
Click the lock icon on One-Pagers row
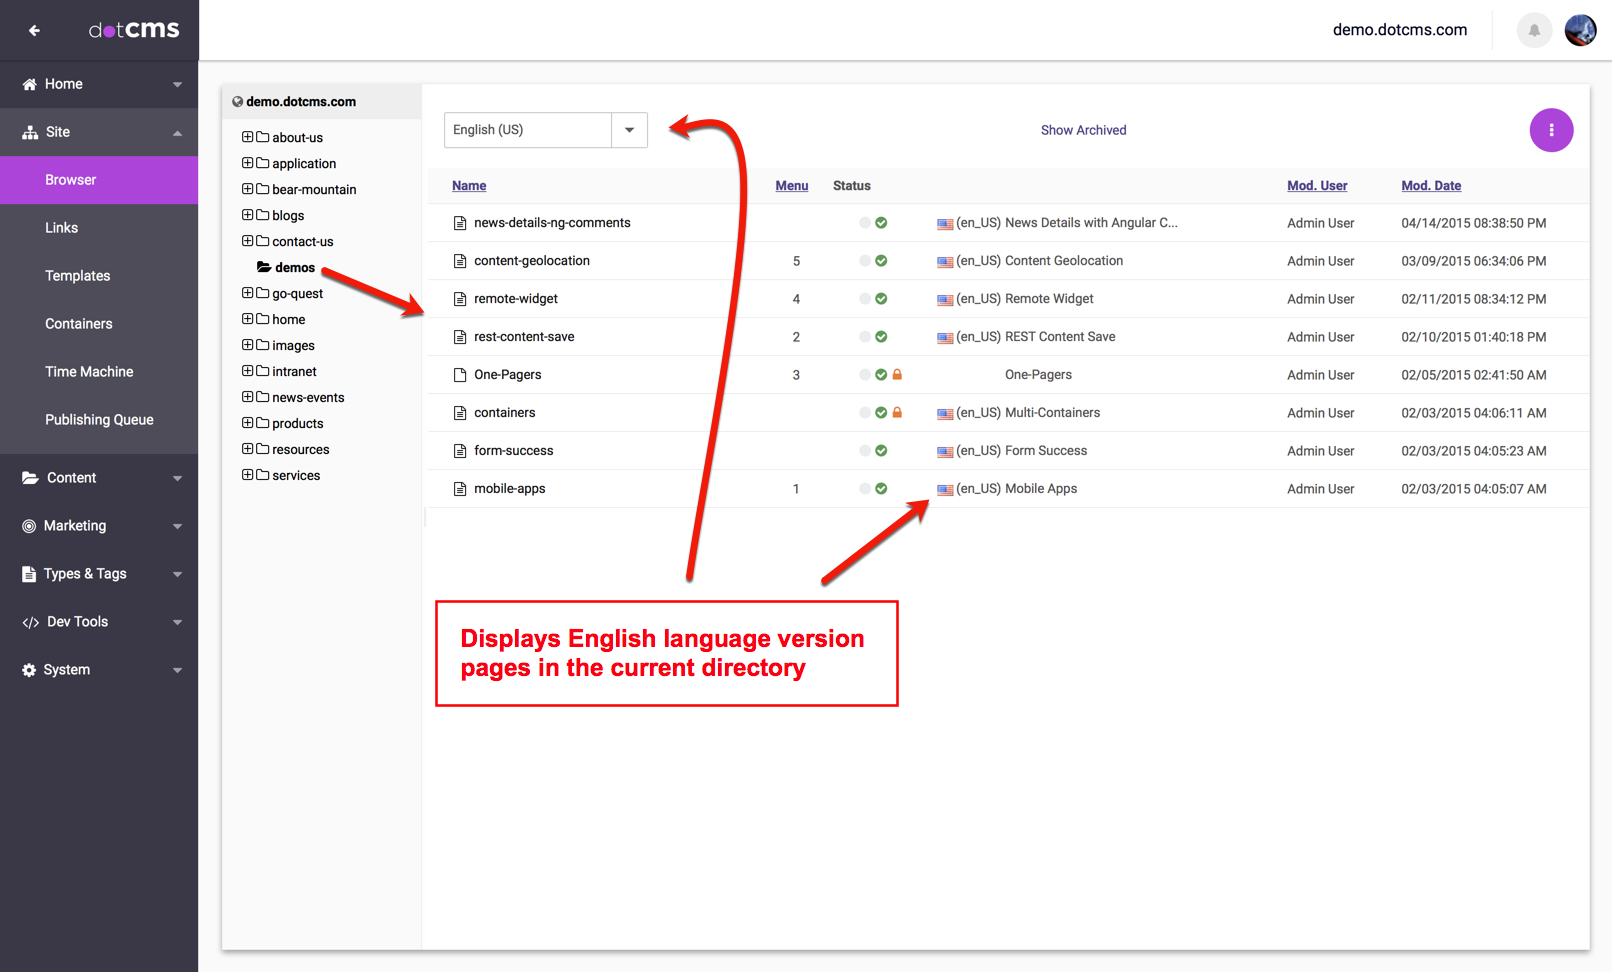point(897,375)
